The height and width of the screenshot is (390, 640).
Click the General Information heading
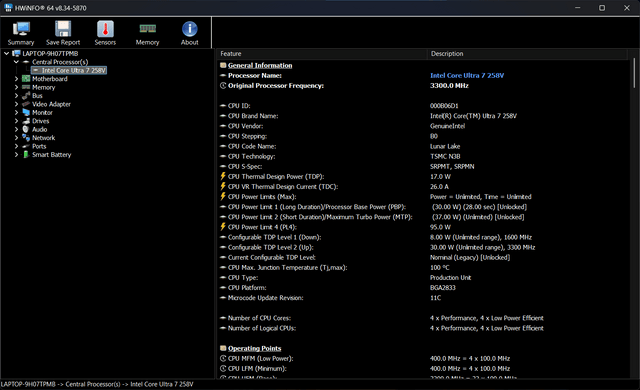pos(260,65)
